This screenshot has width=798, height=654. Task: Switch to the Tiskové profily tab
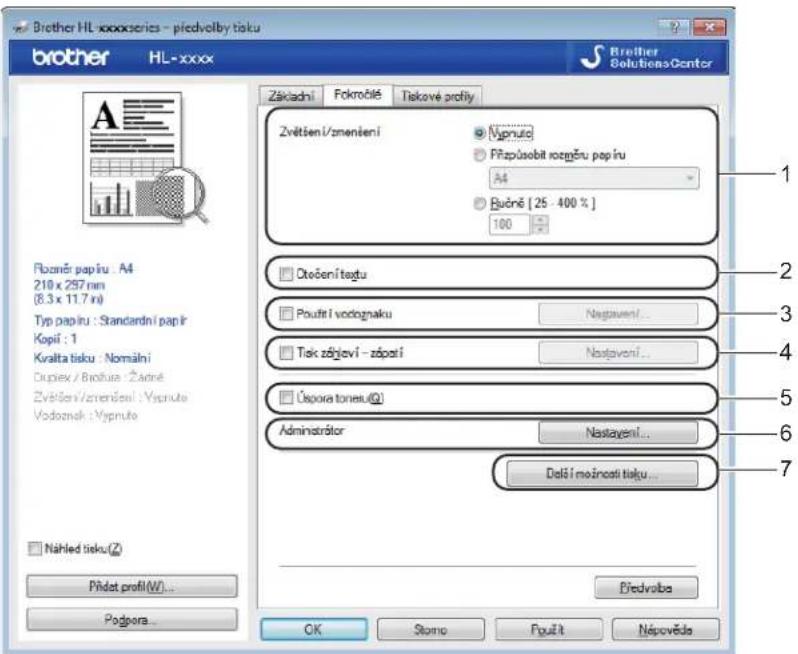point(438,96)
